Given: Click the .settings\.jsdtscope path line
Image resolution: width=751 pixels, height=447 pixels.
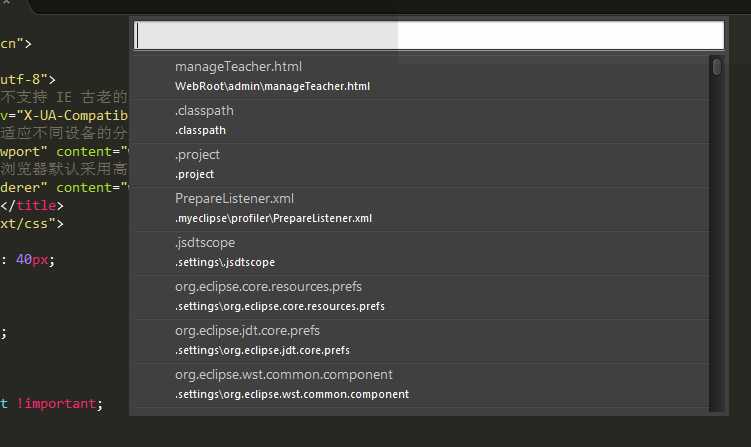Looking at the screenshot, I should click(x=225, y=263).
